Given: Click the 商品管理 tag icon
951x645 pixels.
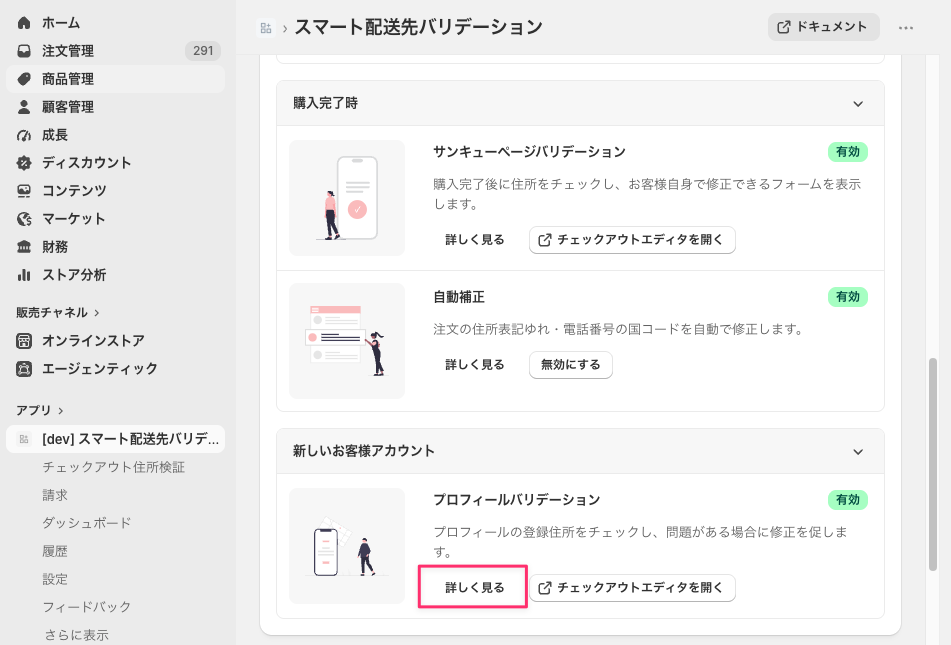Looking at the screenshot, I should (24, 79).
